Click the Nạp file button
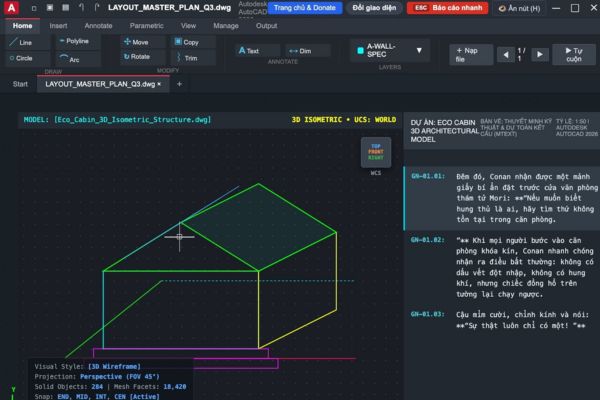Viewport: 600px width, 400px height. click(471, 55)
